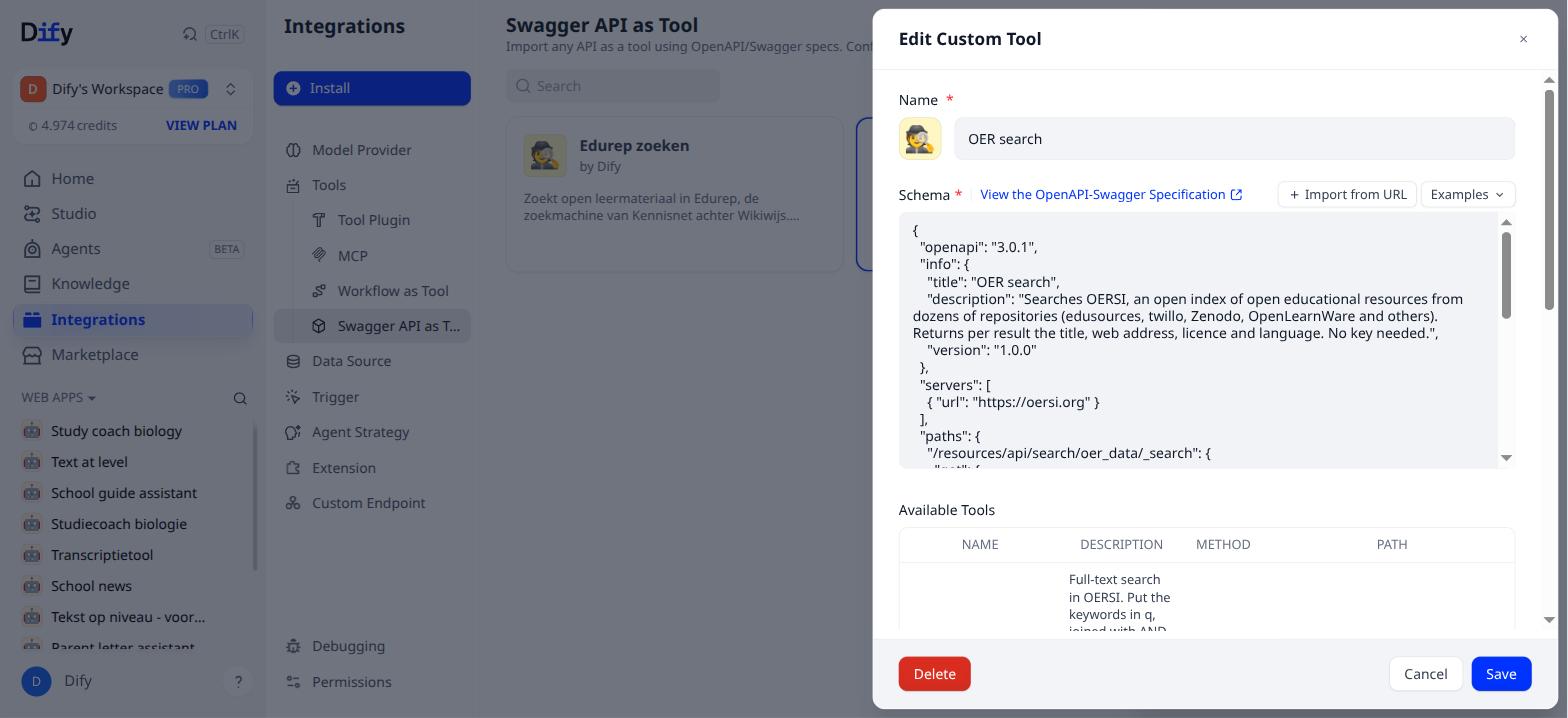Screen dimensions: 1568x718
Task: Click the Integrations icon in sidebar
Action: click(x=32, y=320)
